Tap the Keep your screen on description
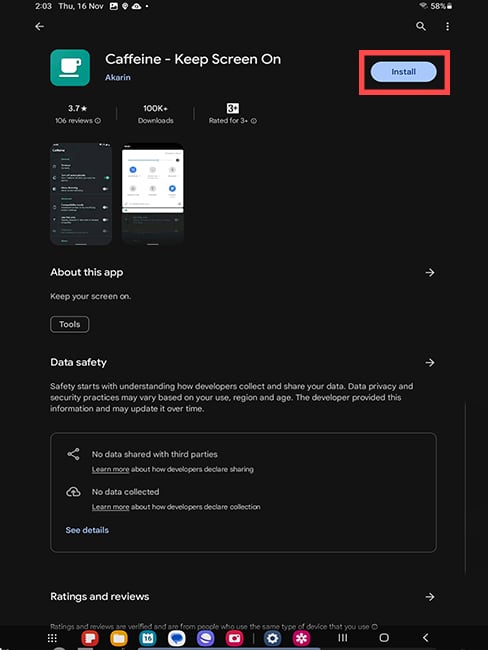This screenshot has width=488, height=650. tap(90, 296)
